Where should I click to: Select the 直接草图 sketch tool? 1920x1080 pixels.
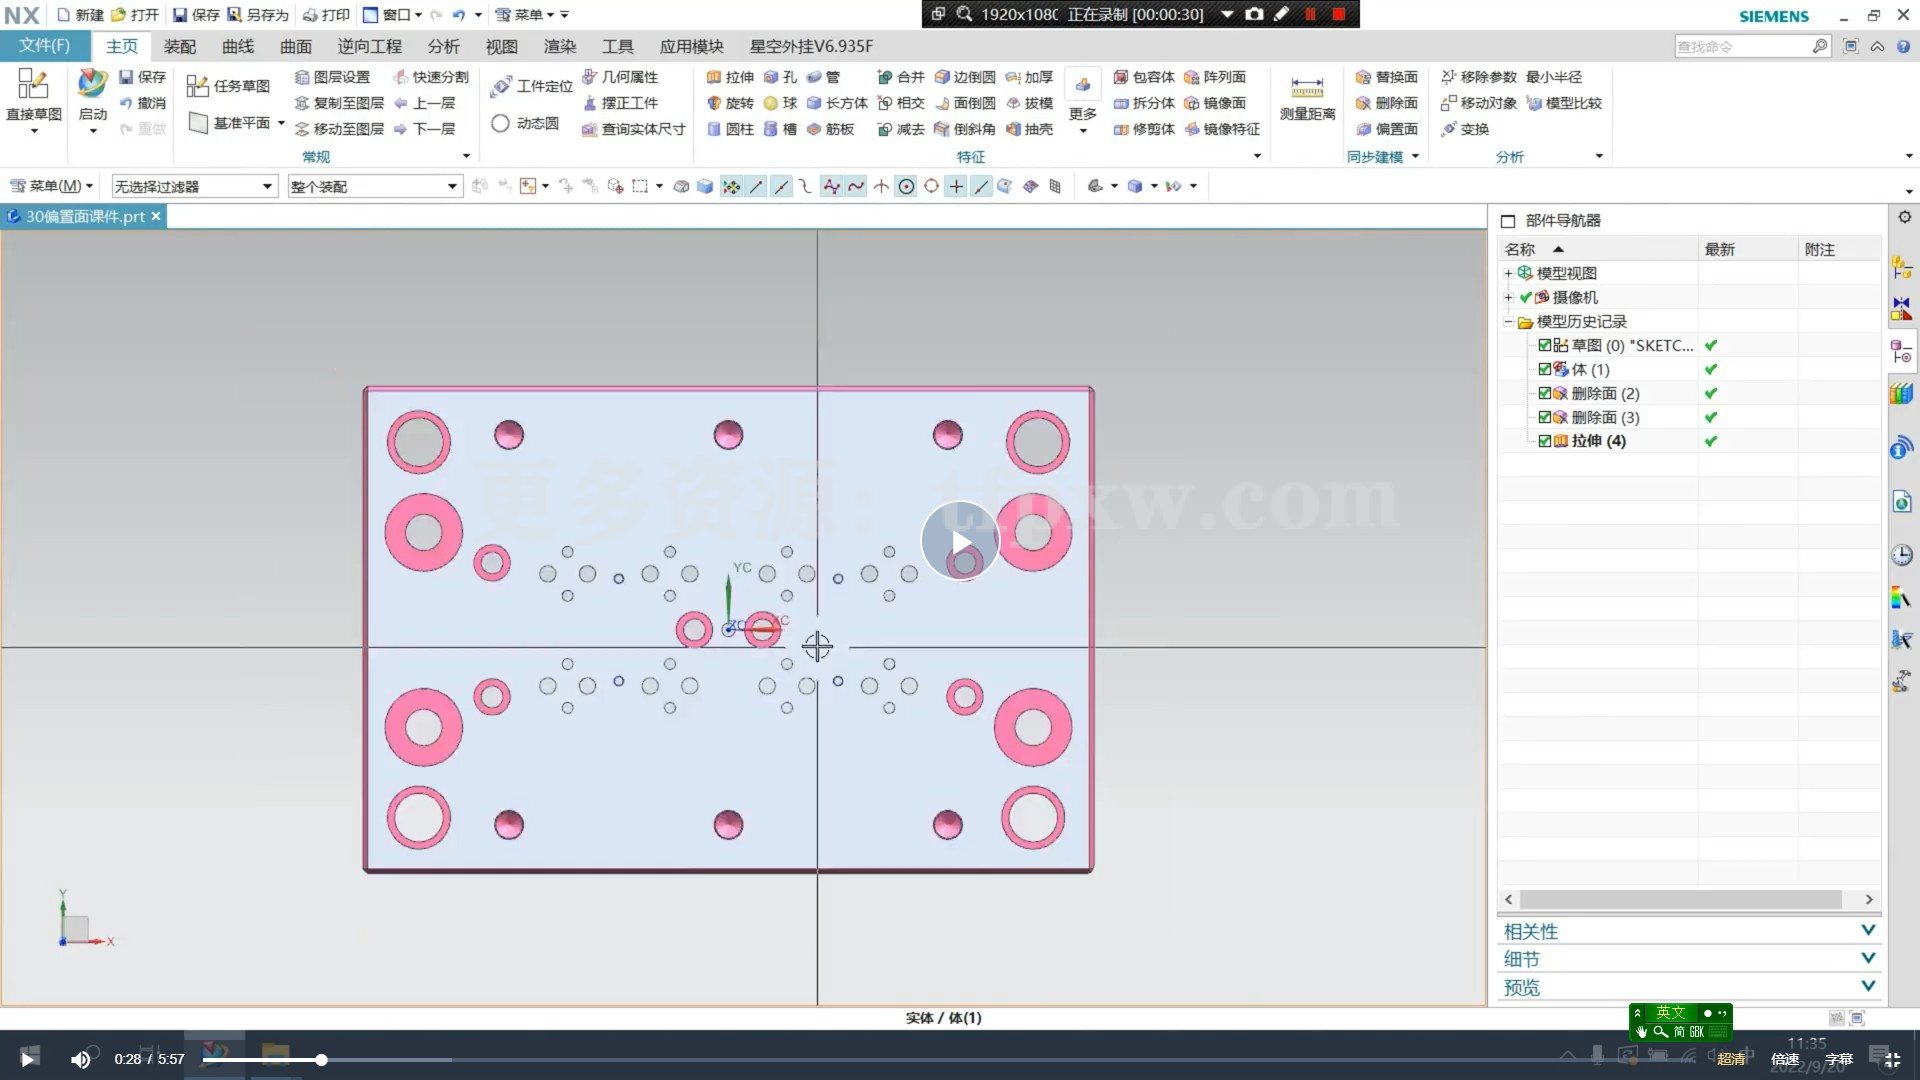(x=33, y=95)
